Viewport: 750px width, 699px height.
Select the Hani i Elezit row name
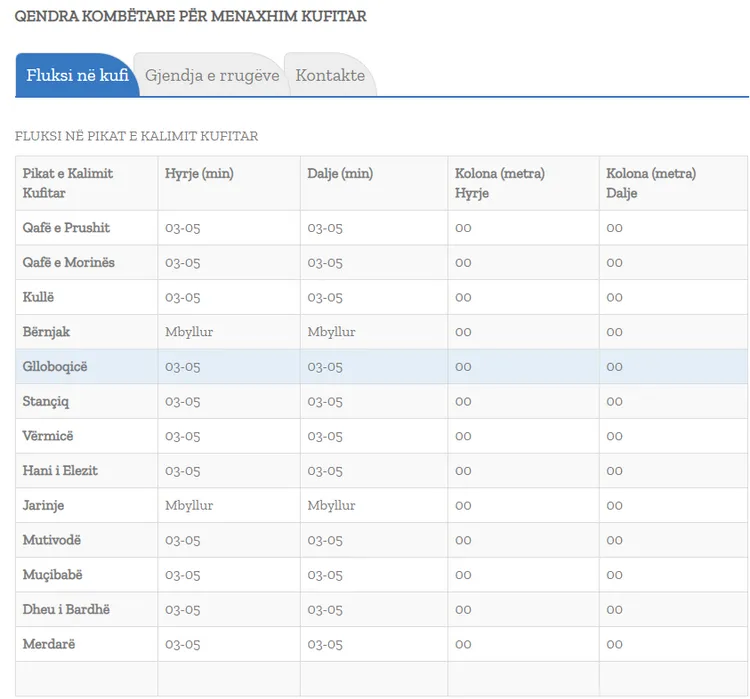click(60, 470)
